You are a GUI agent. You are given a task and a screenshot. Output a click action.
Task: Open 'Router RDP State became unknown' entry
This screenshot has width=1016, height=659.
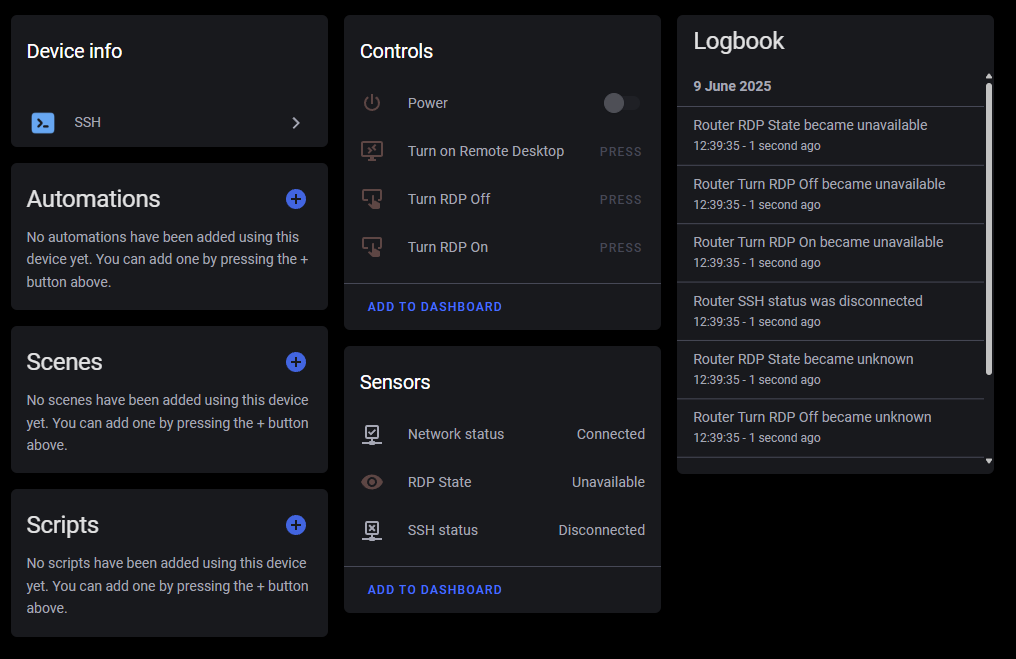click(x=830, y=369)
